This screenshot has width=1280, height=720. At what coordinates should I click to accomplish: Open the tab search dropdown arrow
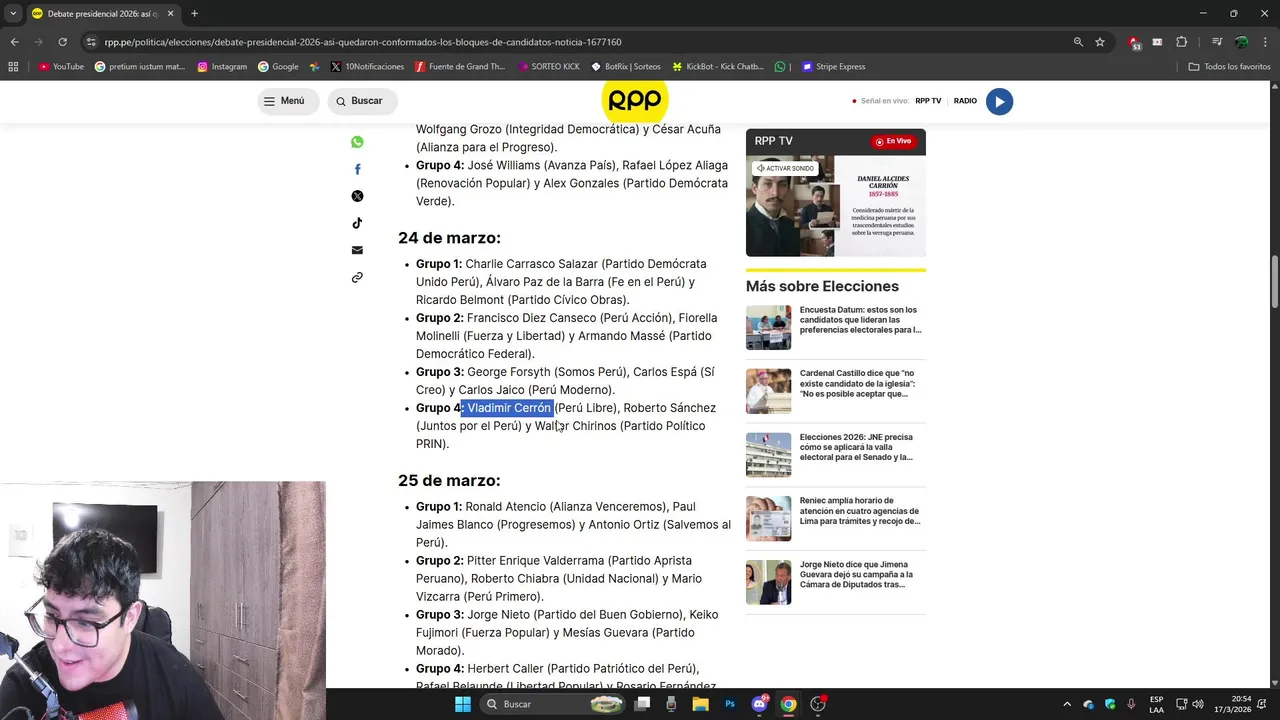point(12,14)
